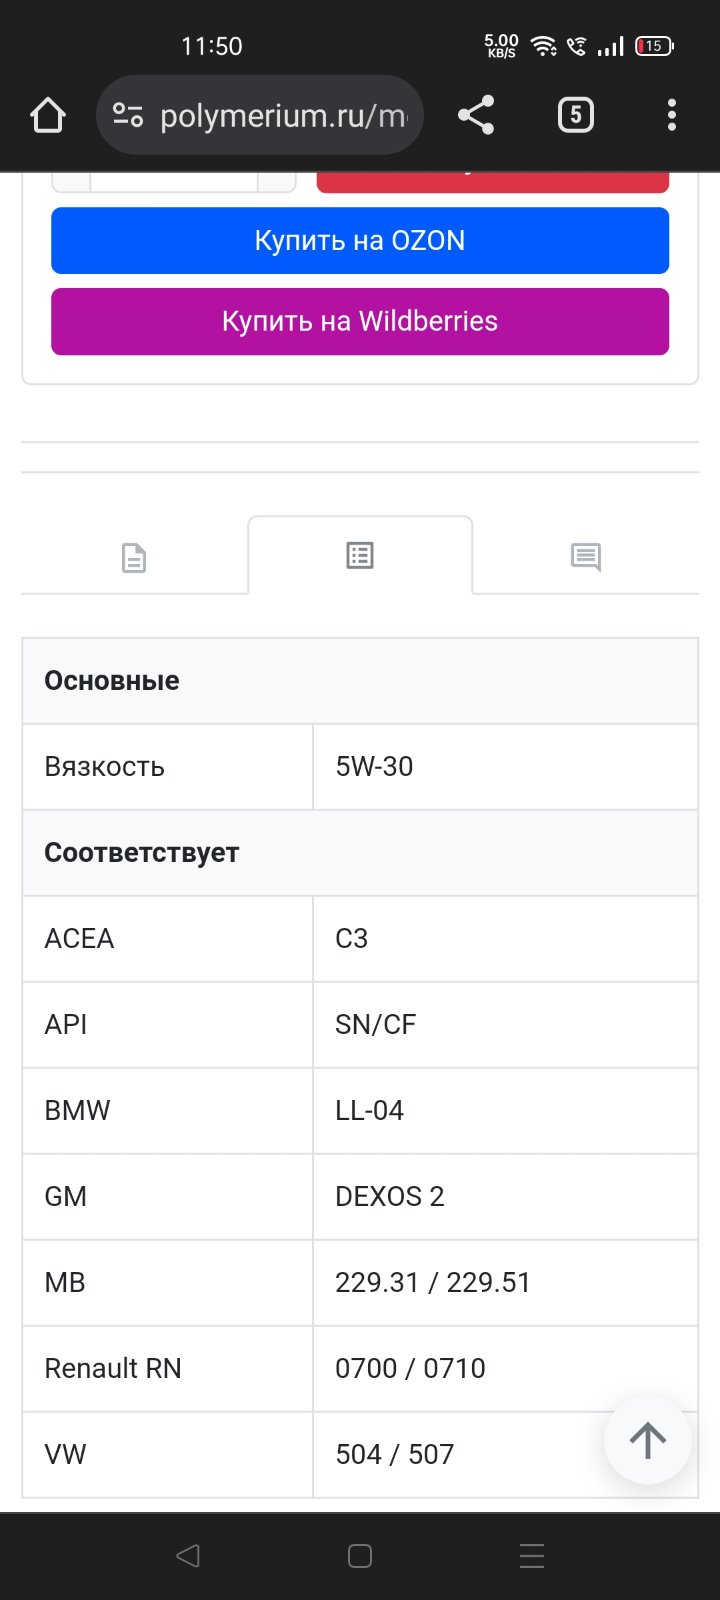Open site settings icon in address bar
The height and width of the screenshot is (1600, 720).
click(x=128, y=116)
